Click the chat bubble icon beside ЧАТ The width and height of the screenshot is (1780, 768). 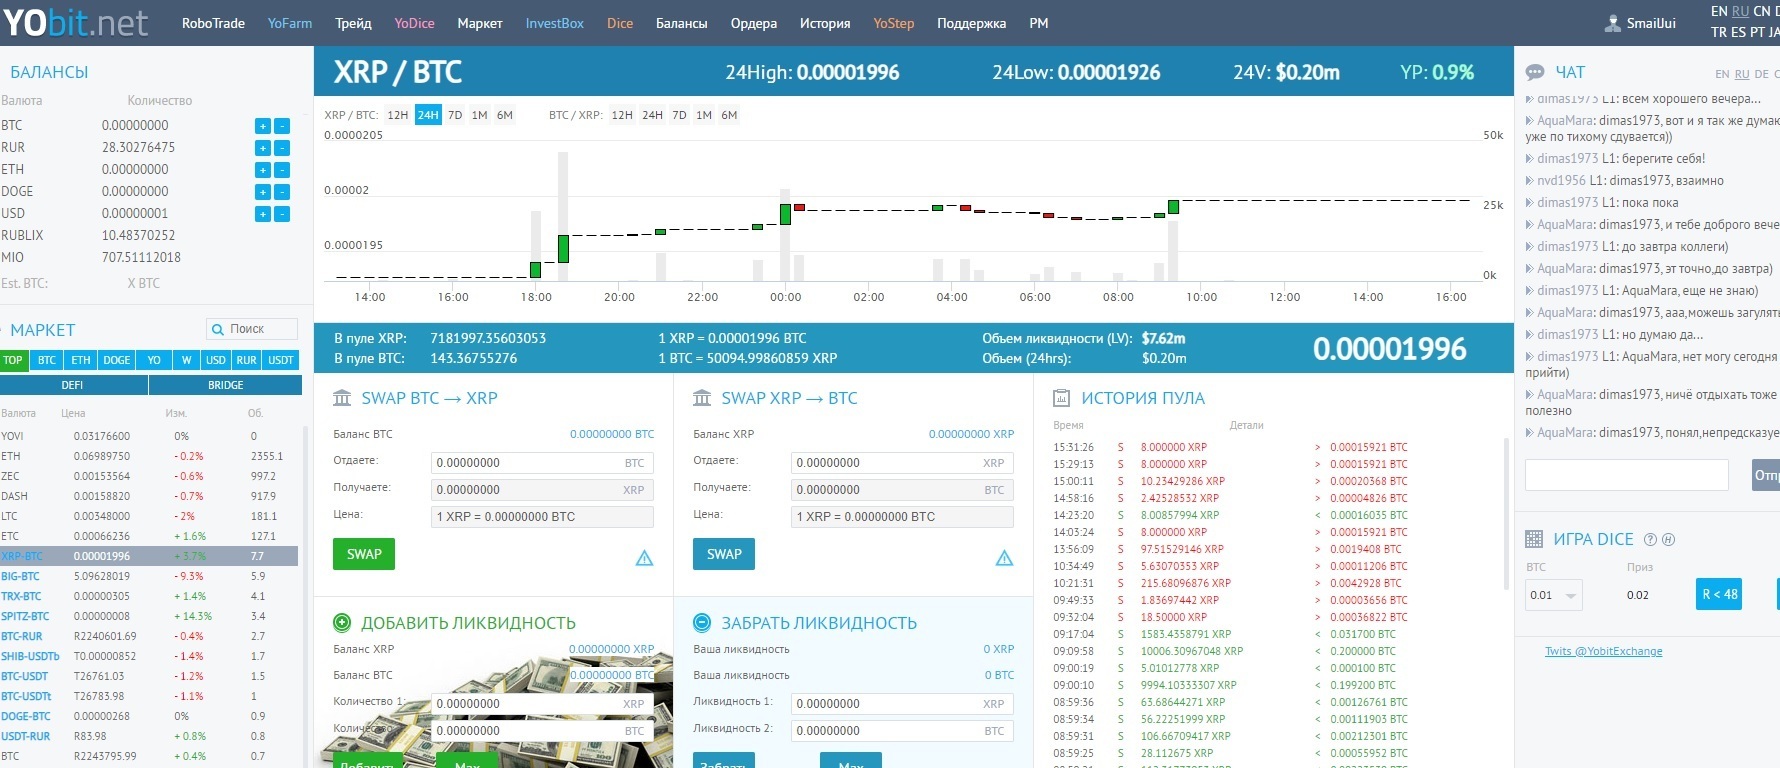(1535, 73)
